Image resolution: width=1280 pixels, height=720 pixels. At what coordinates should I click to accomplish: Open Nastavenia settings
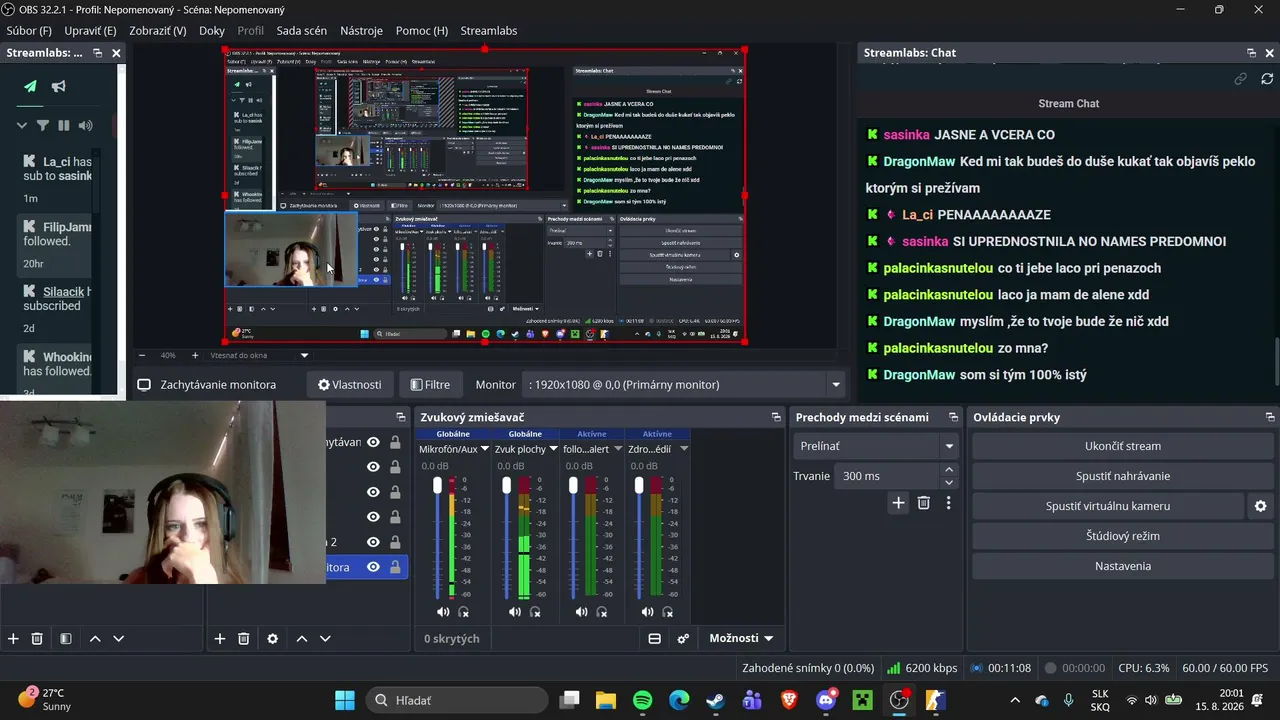pos(1123,566)
